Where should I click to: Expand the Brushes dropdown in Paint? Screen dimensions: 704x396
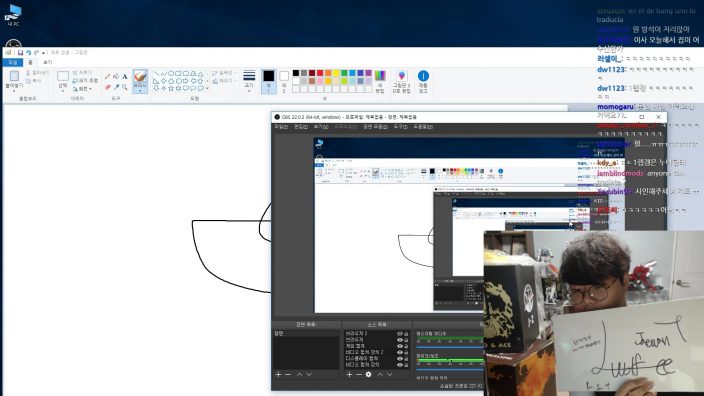[x=140, y=91]
